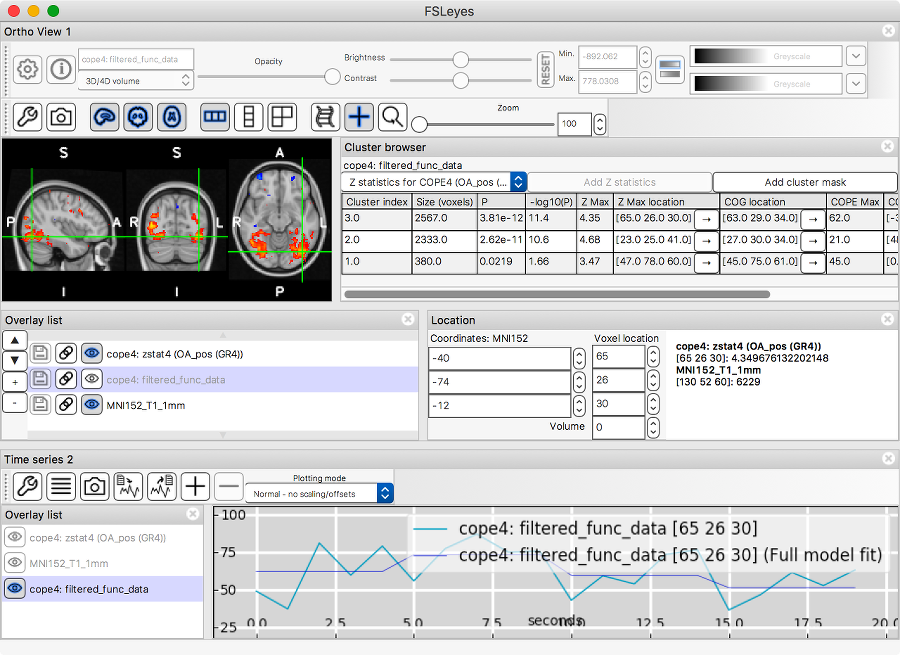Image resolution: width=900 pixels, height=655 pixels.
Task: Select the grid layout button in ortho toolbar
Action: click(282, 118)
